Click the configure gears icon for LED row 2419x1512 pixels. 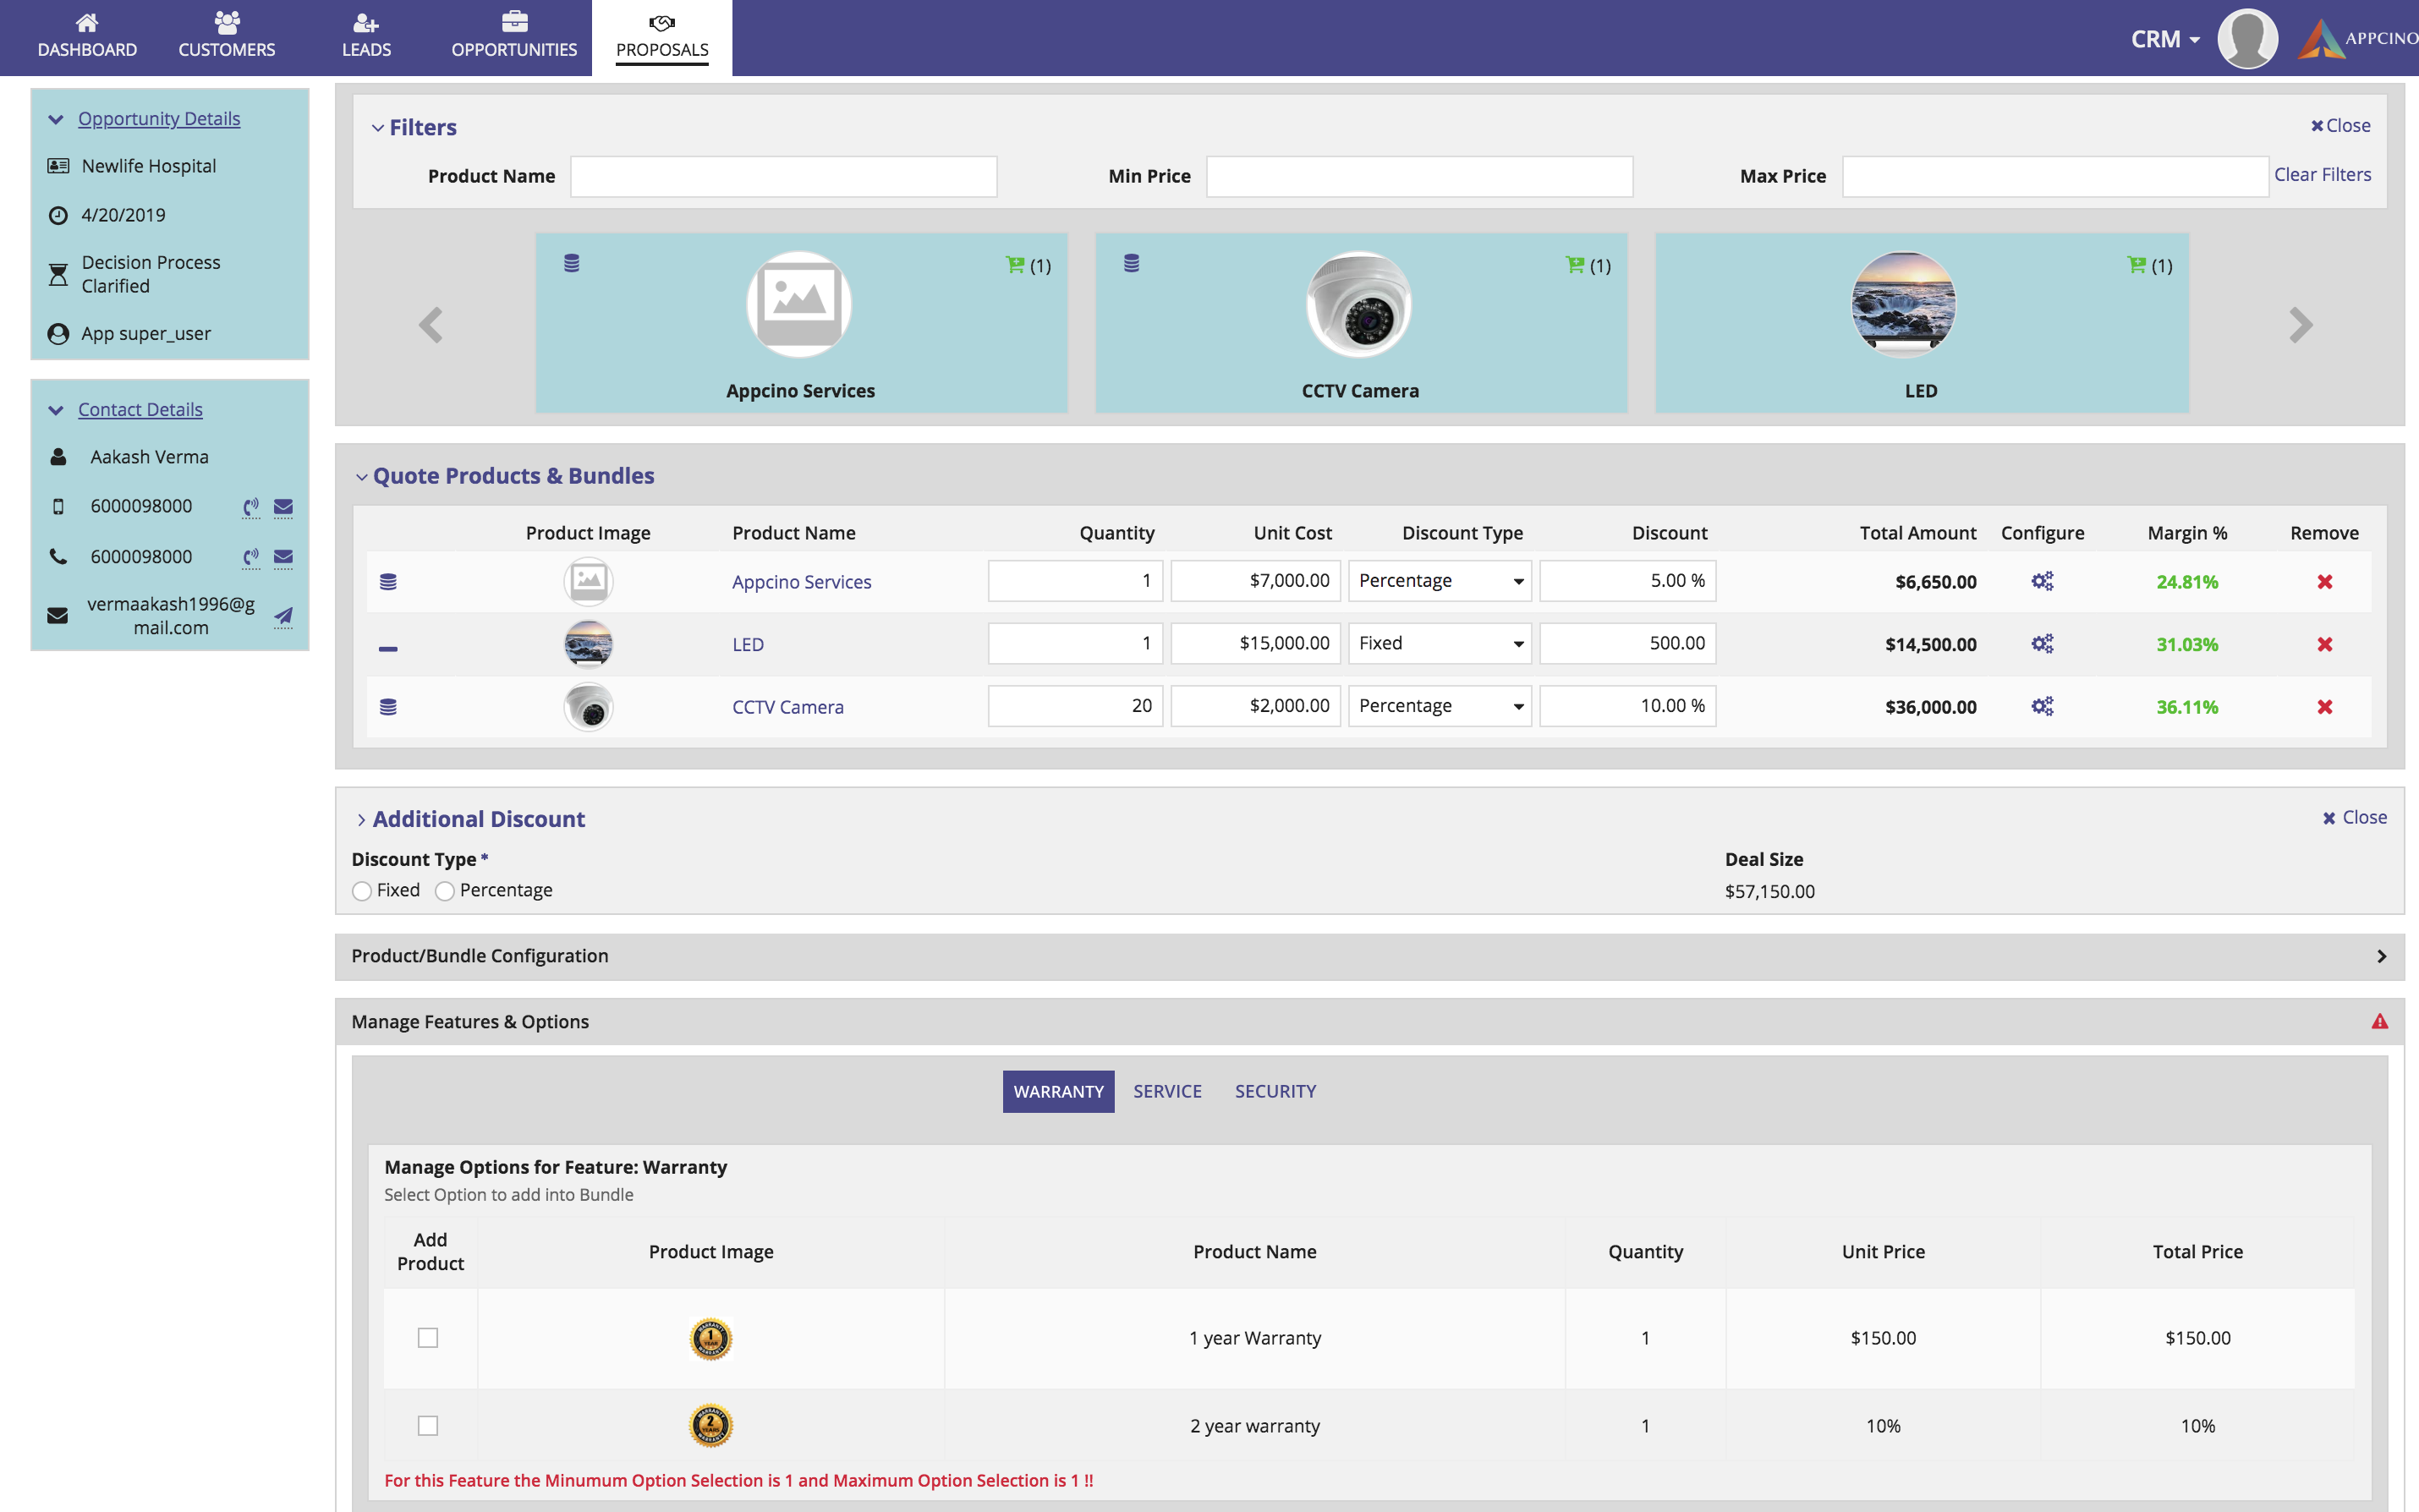(2041, 644)
